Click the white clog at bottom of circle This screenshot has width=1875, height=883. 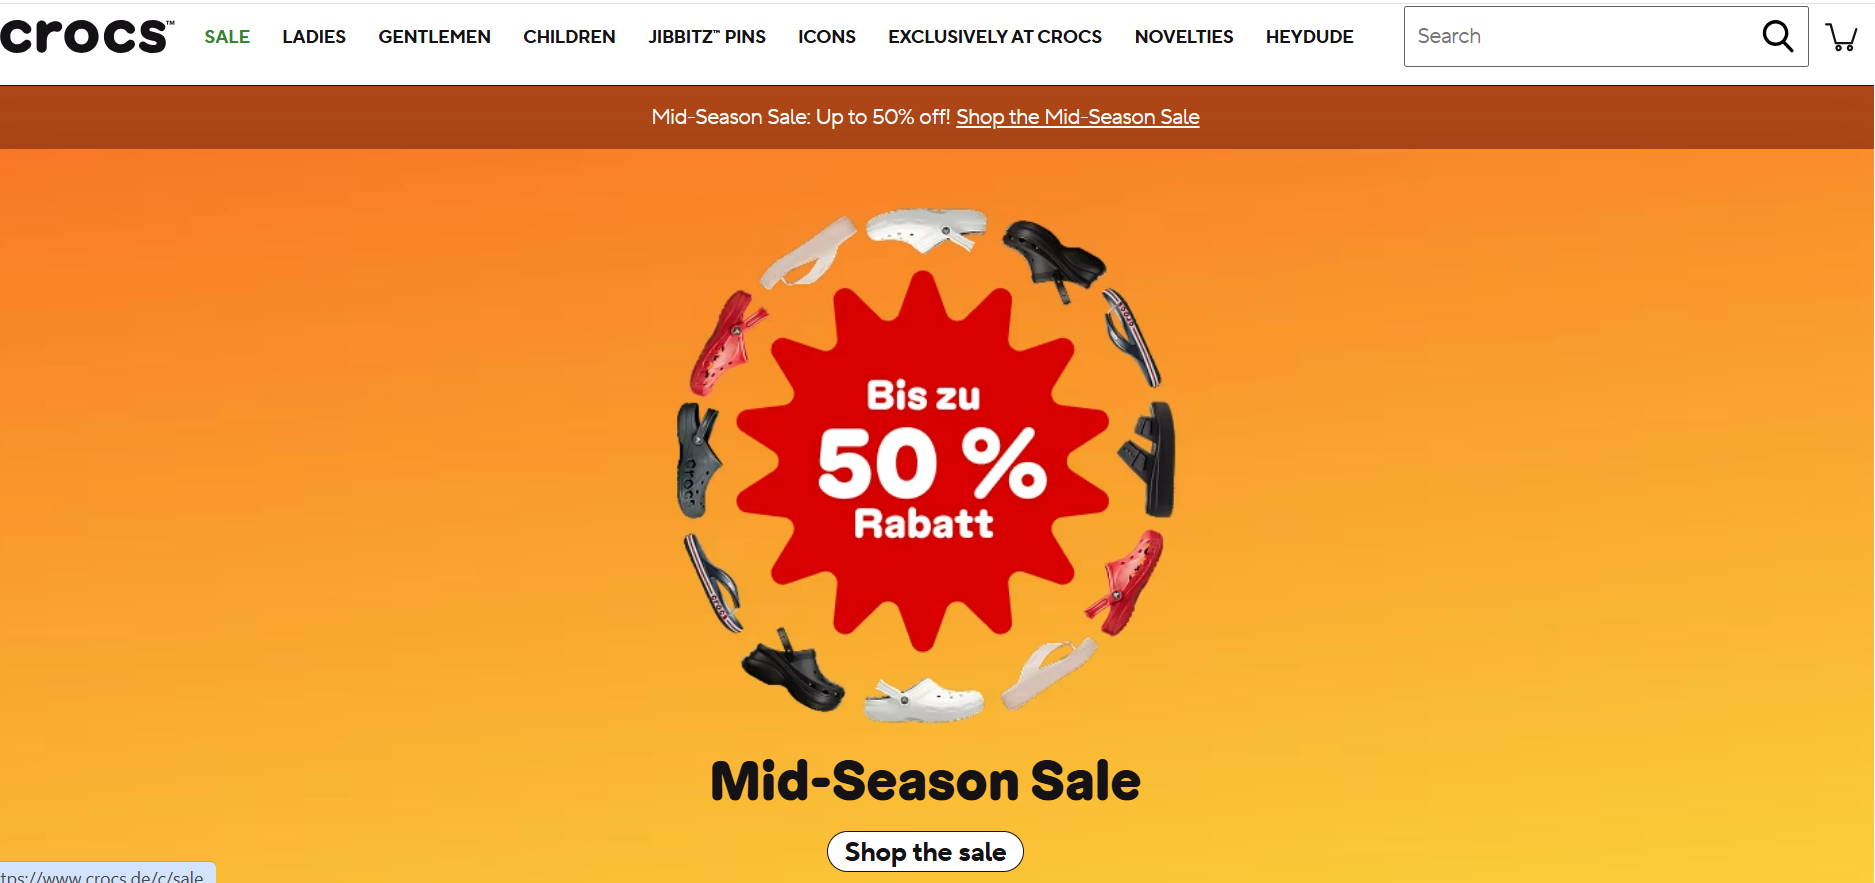click(923, 699)
